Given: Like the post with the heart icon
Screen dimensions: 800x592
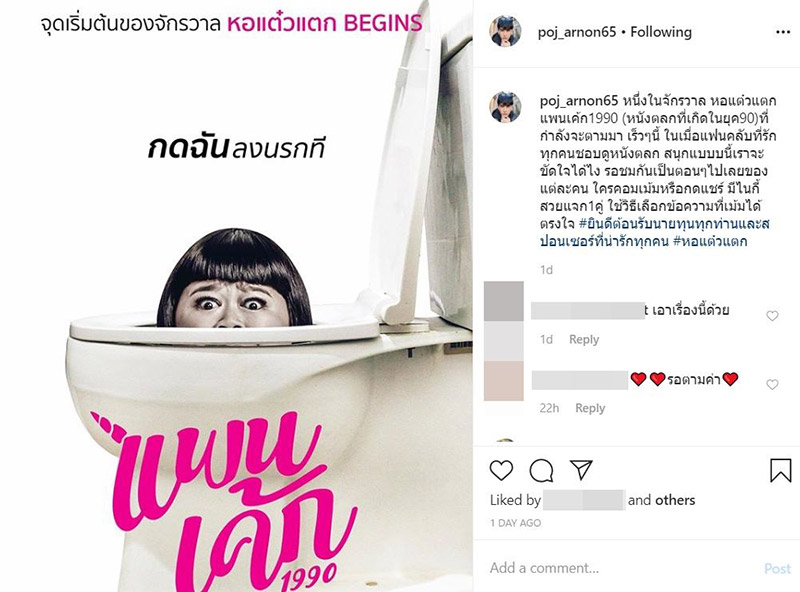Looking at the screenshot, I should 501,470.
